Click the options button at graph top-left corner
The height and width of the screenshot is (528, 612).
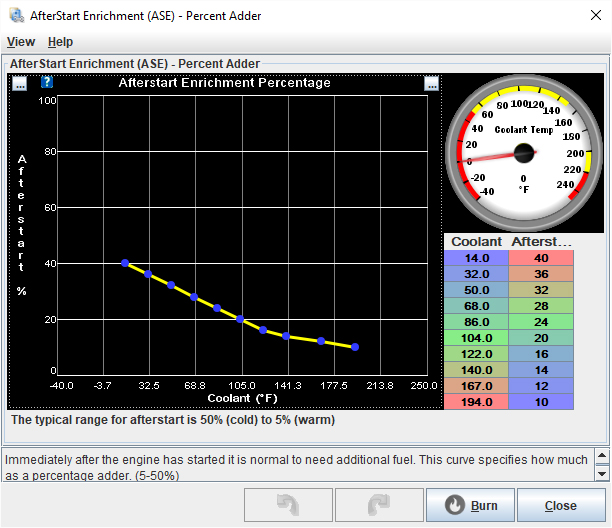coord(20,84)
